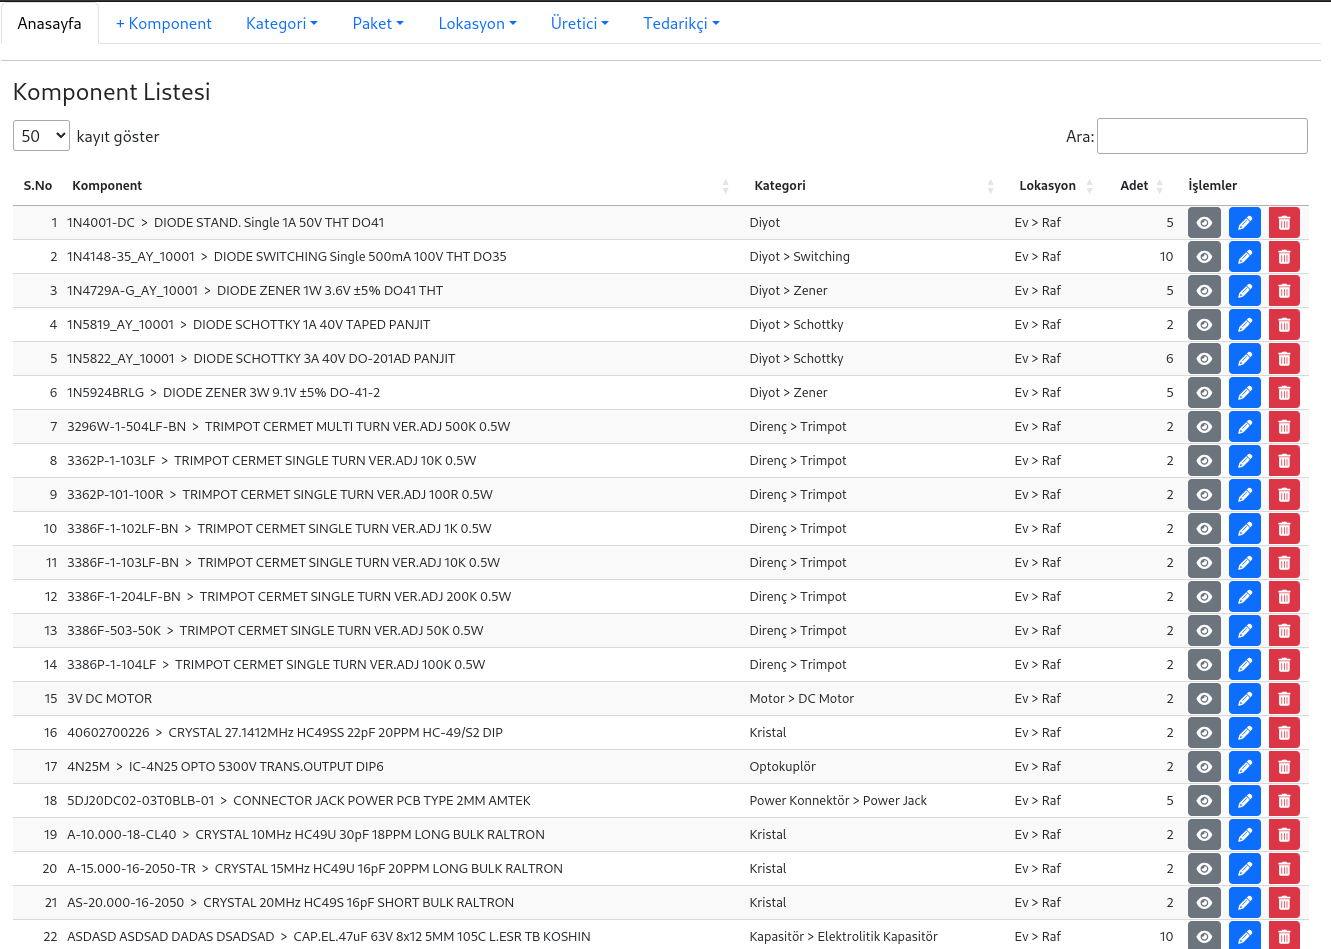Click the + Komponent link
Screen dimensions: 1331x949
tap(164, 23)
